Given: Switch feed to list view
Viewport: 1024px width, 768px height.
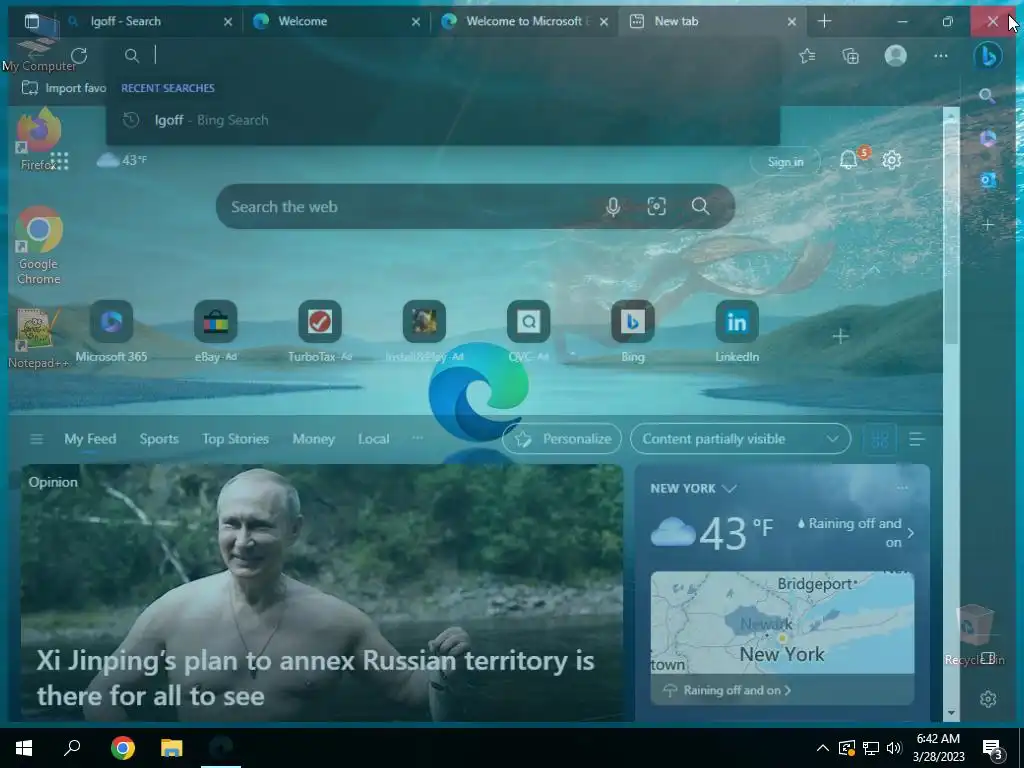Looking at the screenshot, I should 916,439.
